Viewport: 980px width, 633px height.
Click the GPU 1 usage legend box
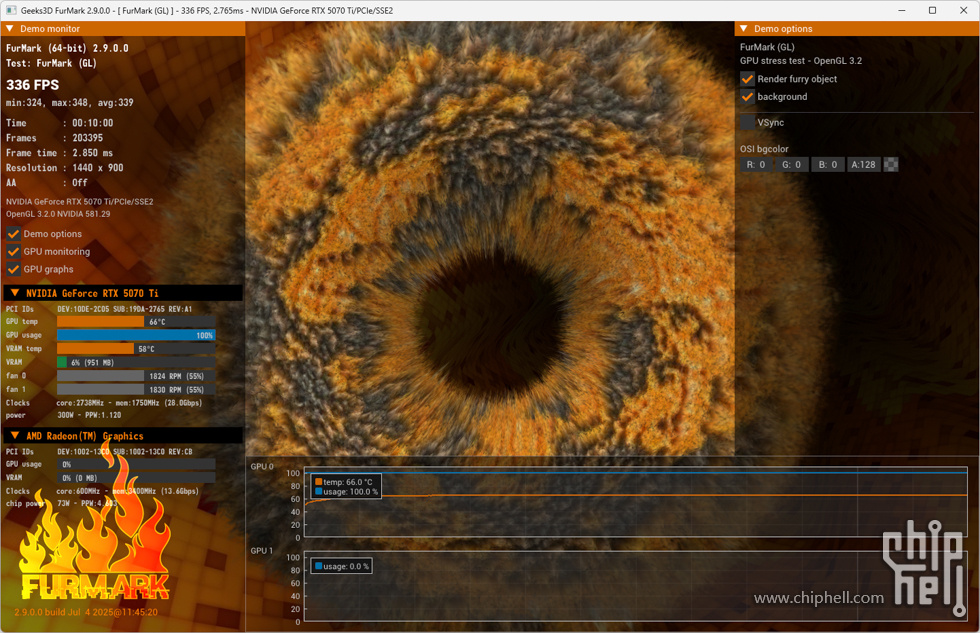[x=341, y=566]
